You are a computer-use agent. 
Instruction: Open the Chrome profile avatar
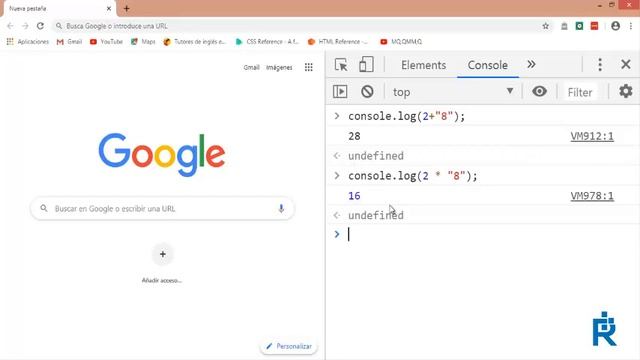coord(616,26)
